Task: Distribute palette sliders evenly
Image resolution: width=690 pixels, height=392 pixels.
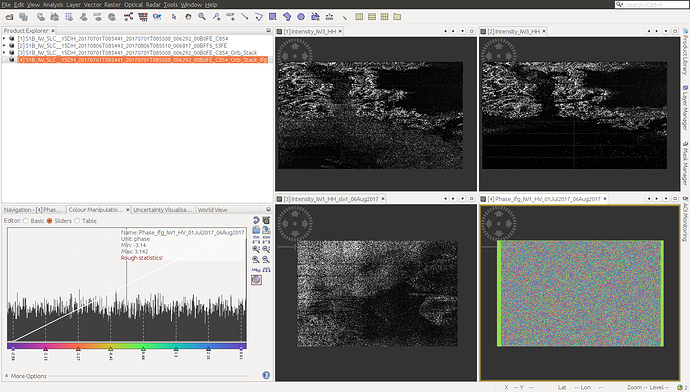Action: pos(266,269)
